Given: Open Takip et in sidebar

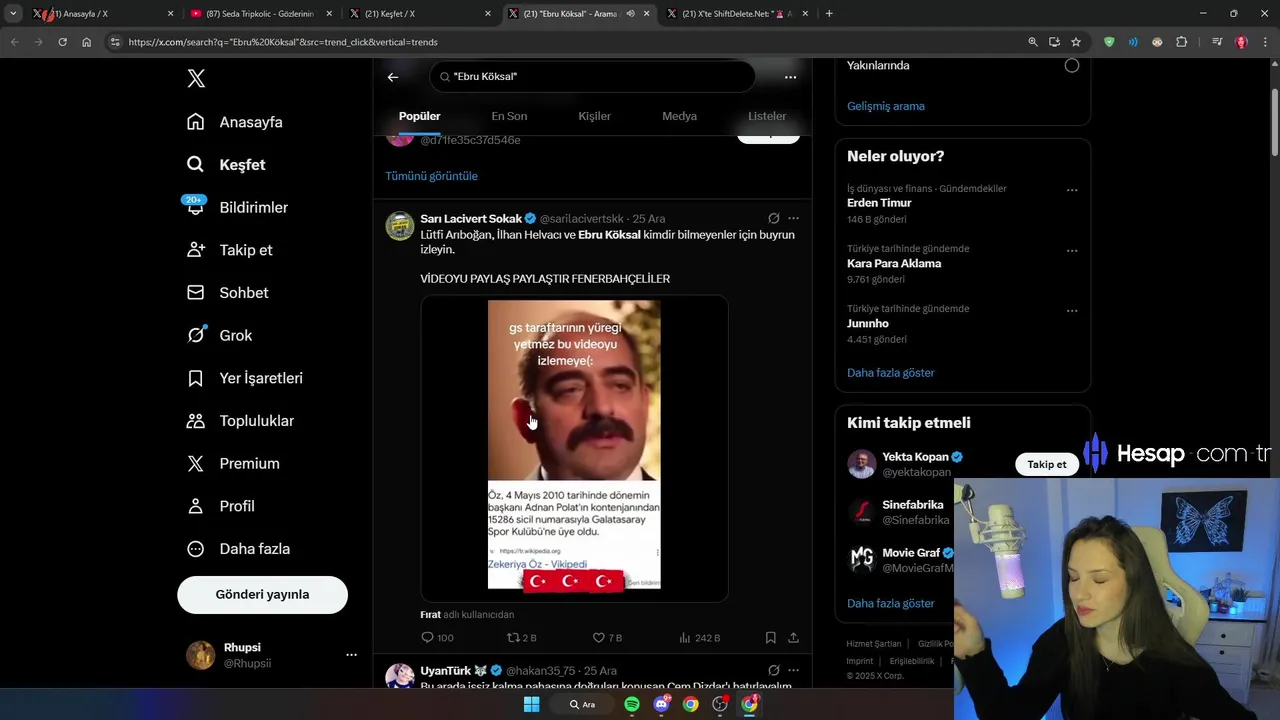Looking at the screenshot, I should pos(229,250).
